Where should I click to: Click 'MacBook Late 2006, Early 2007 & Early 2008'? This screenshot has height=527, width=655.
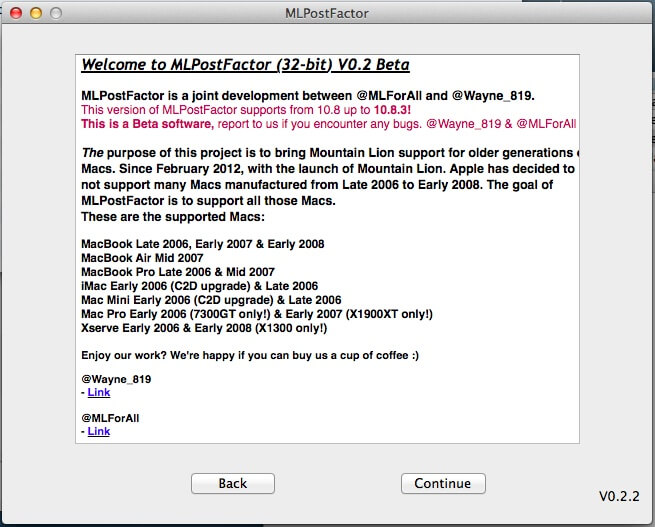tap(203, 244)
